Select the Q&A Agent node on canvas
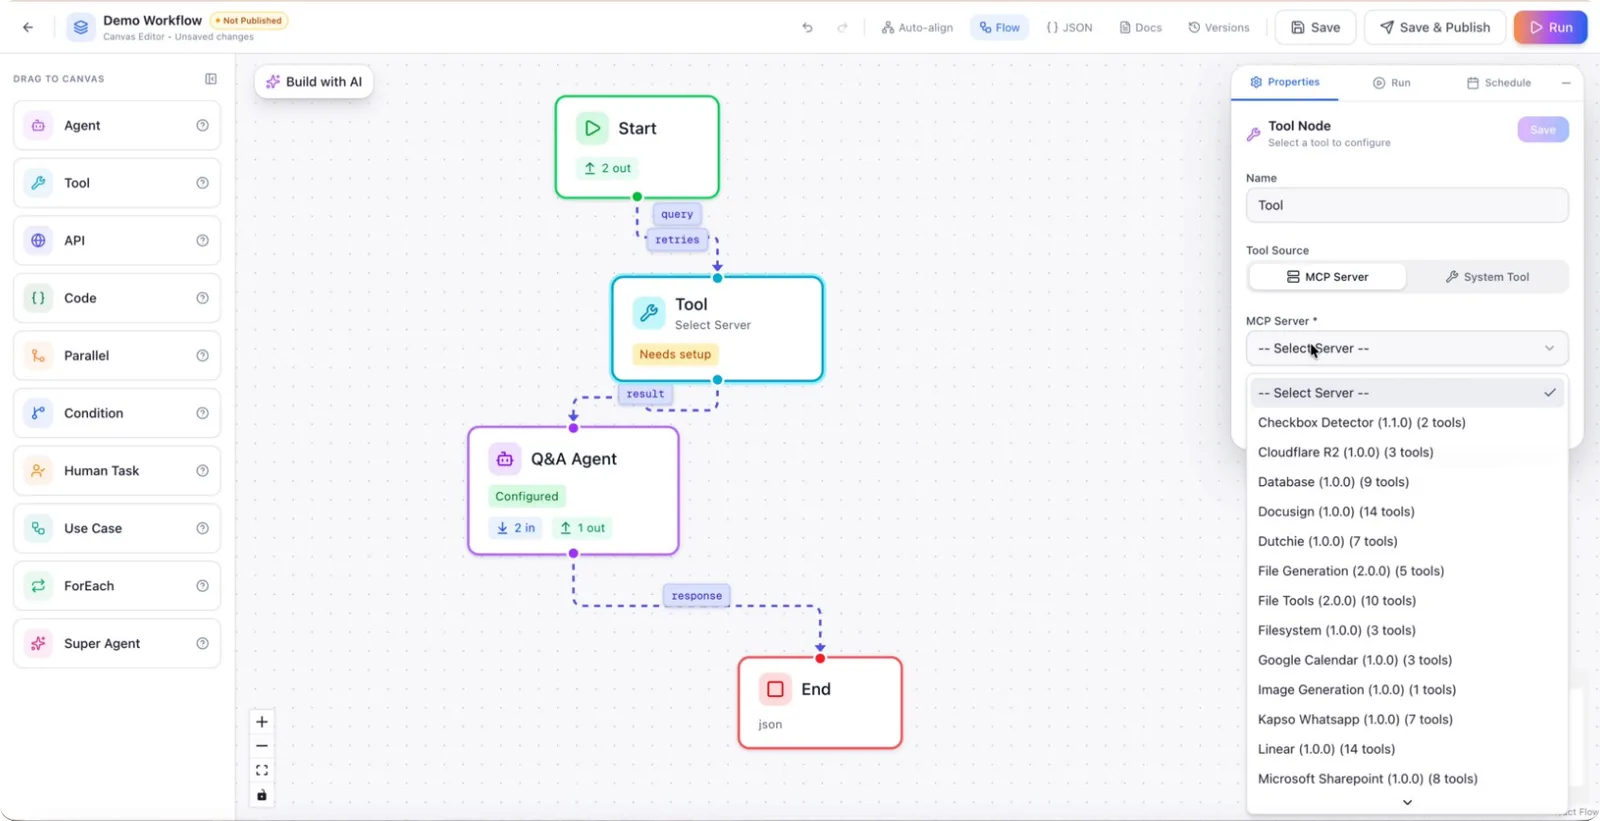1600x821 pixels. 573,491
